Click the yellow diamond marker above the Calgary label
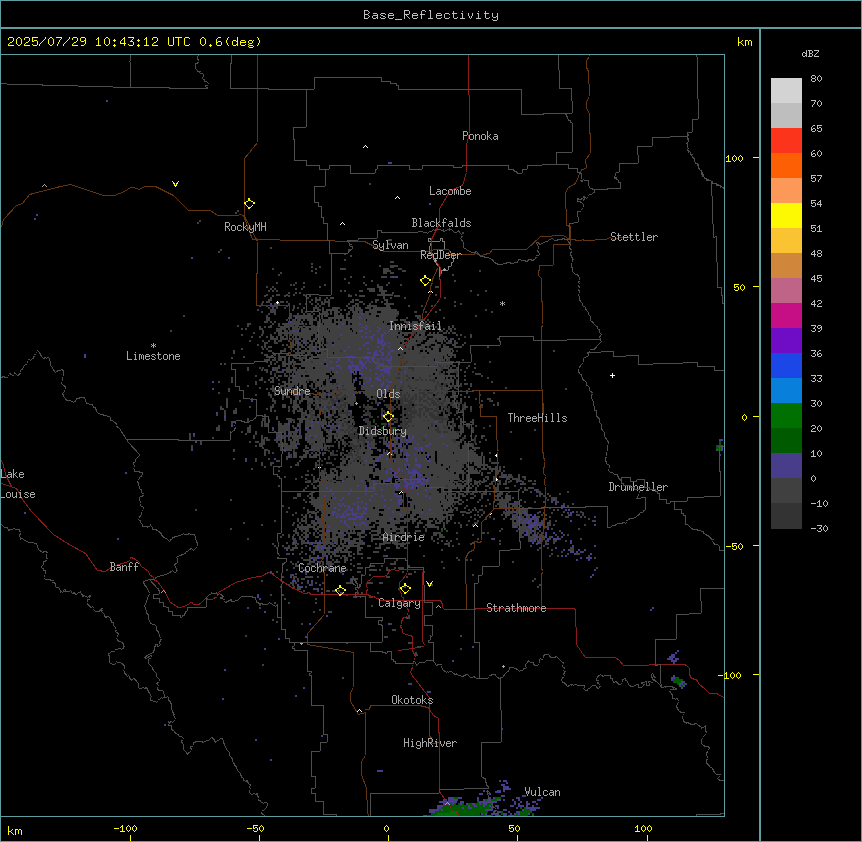The width and height of the screenshot is (862, 842). (405, 589)
